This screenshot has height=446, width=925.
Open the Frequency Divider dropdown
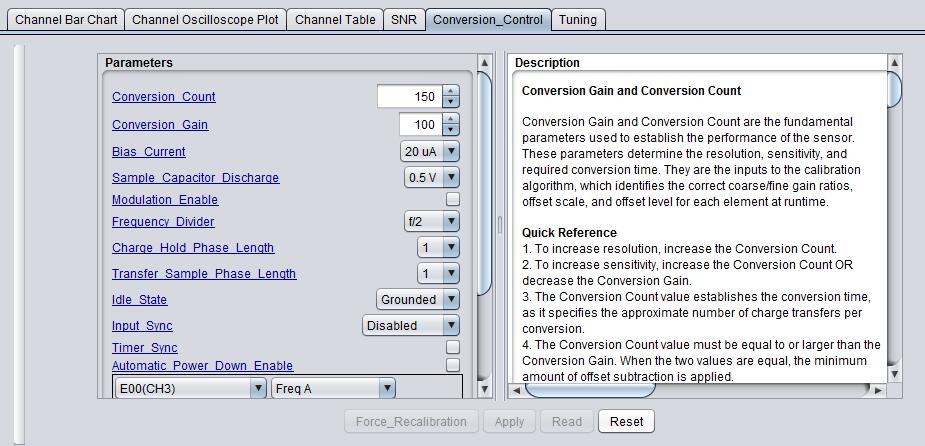(x=430, y=222)
